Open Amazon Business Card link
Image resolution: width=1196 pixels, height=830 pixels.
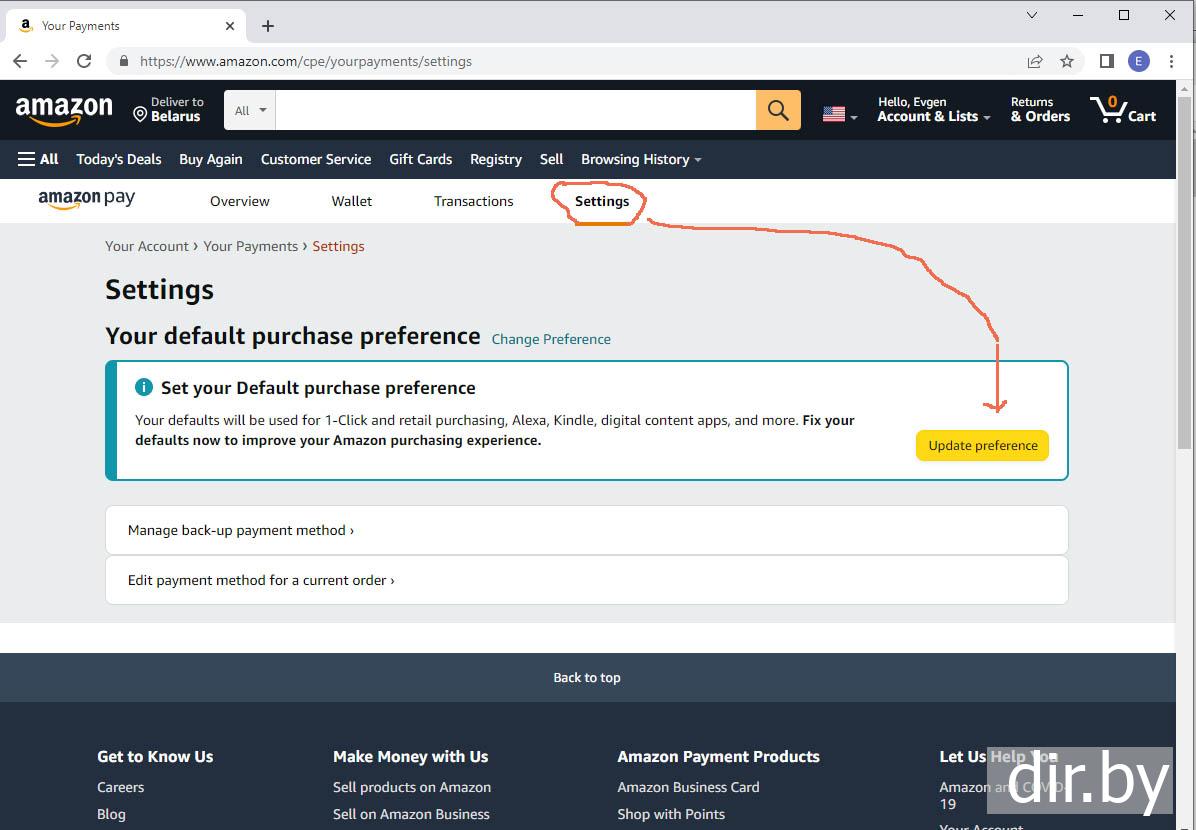click(688, 787)
